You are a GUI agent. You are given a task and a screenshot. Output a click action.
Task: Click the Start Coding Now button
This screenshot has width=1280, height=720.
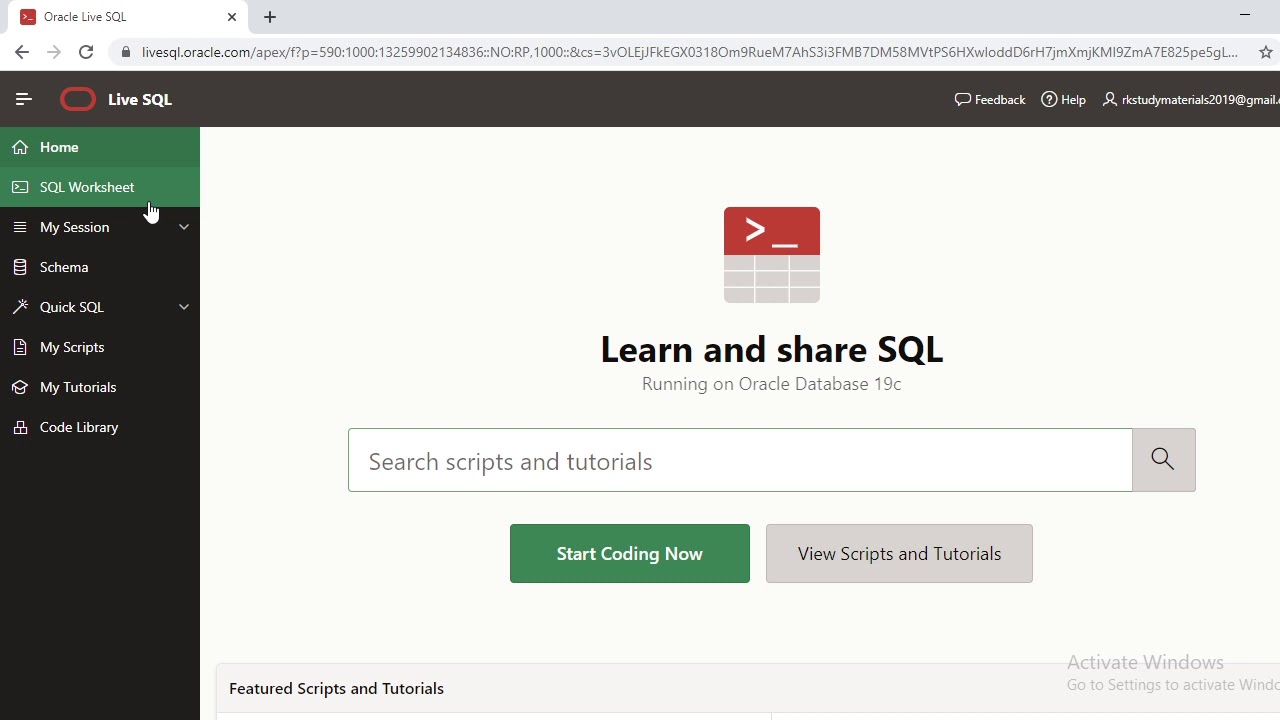[630, 553]
